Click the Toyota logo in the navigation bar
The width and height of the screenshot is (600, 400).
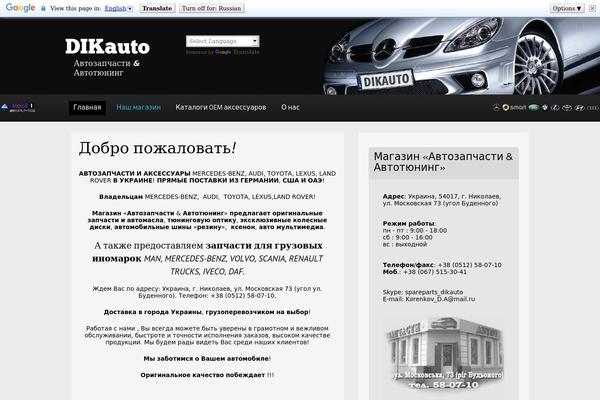567,108
